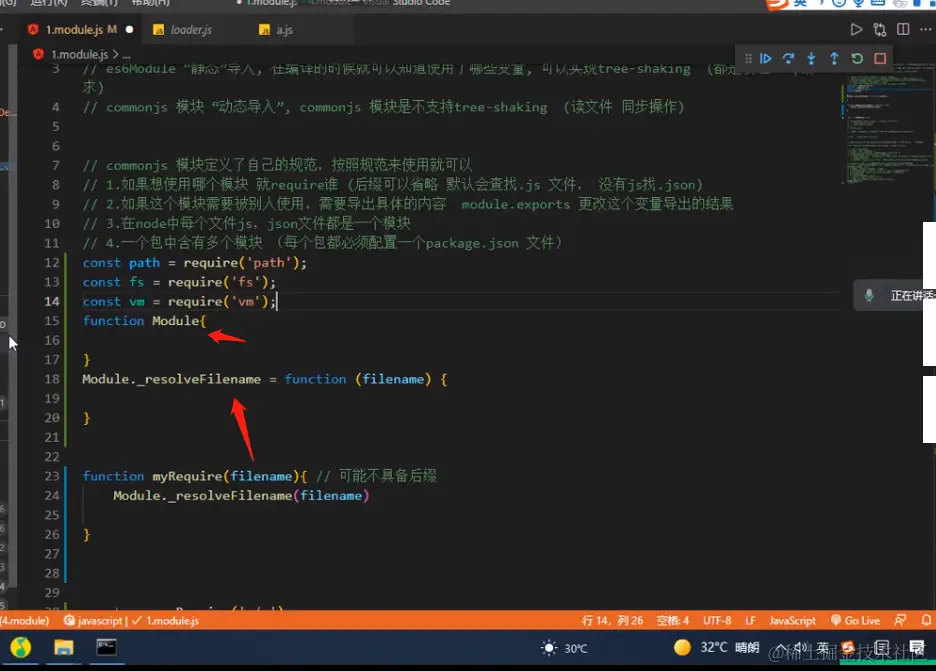Close the unsaved 1.module.js tab dot

click(130, 29)
